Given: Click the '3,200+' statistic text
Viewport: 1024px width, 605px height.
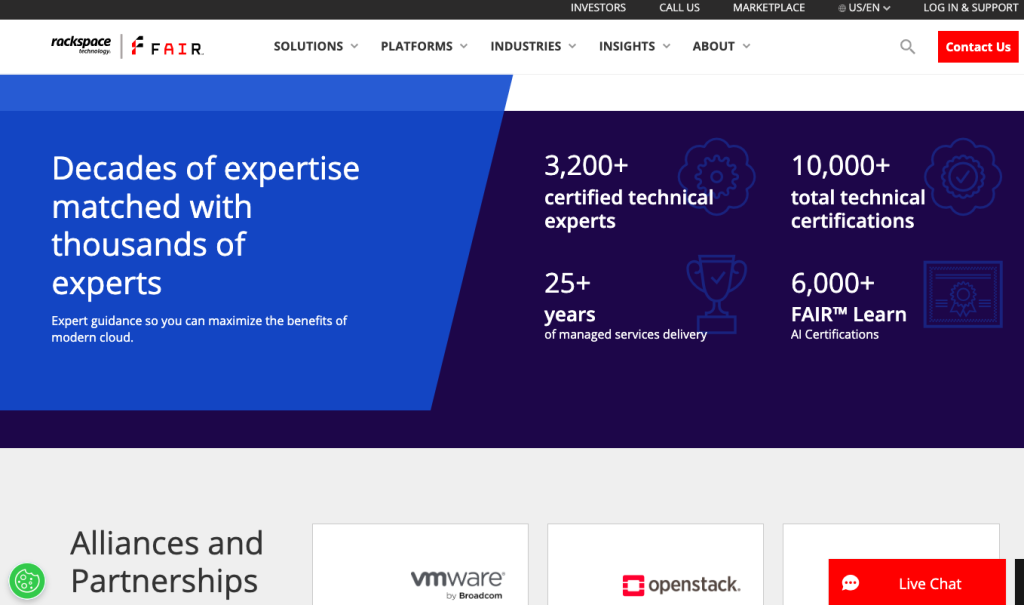Looking at the screenshot, I should tap(586, 166).
